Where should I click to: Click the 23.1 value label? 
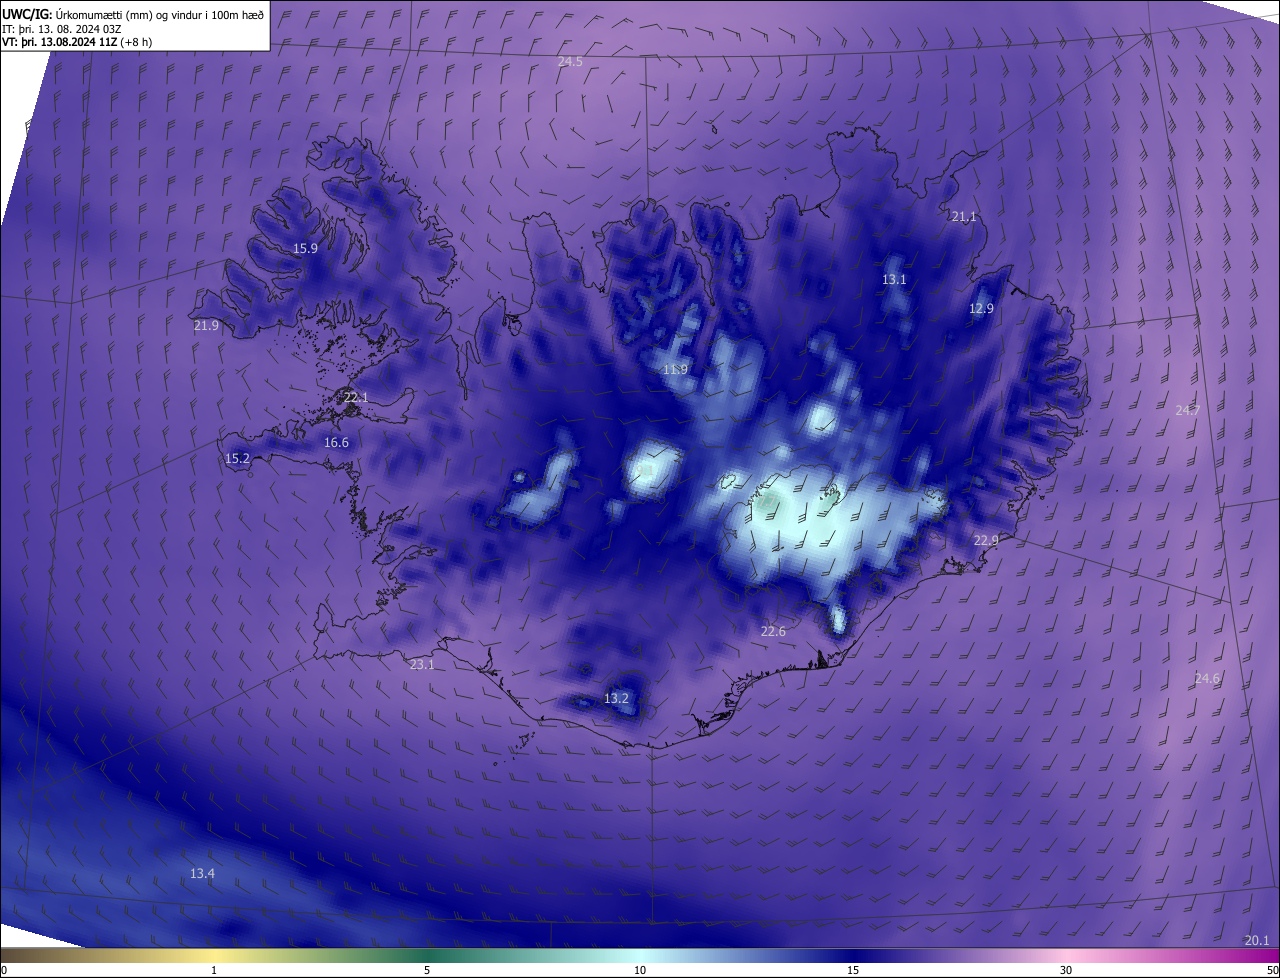[423, 664]
